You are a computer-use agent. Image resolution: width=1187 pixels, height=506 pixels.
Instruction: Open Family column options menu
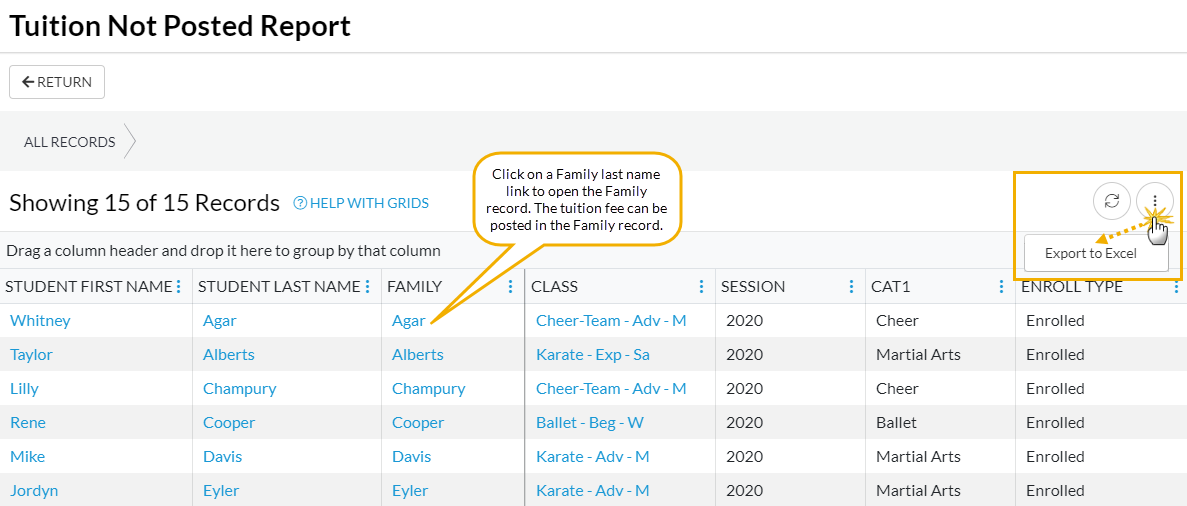tap(510, 287)
